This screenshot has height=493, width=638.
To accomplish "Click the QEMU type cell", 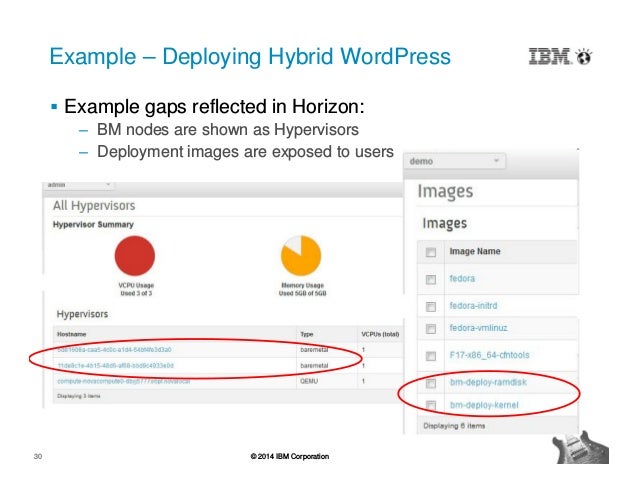I will (309, 381).
